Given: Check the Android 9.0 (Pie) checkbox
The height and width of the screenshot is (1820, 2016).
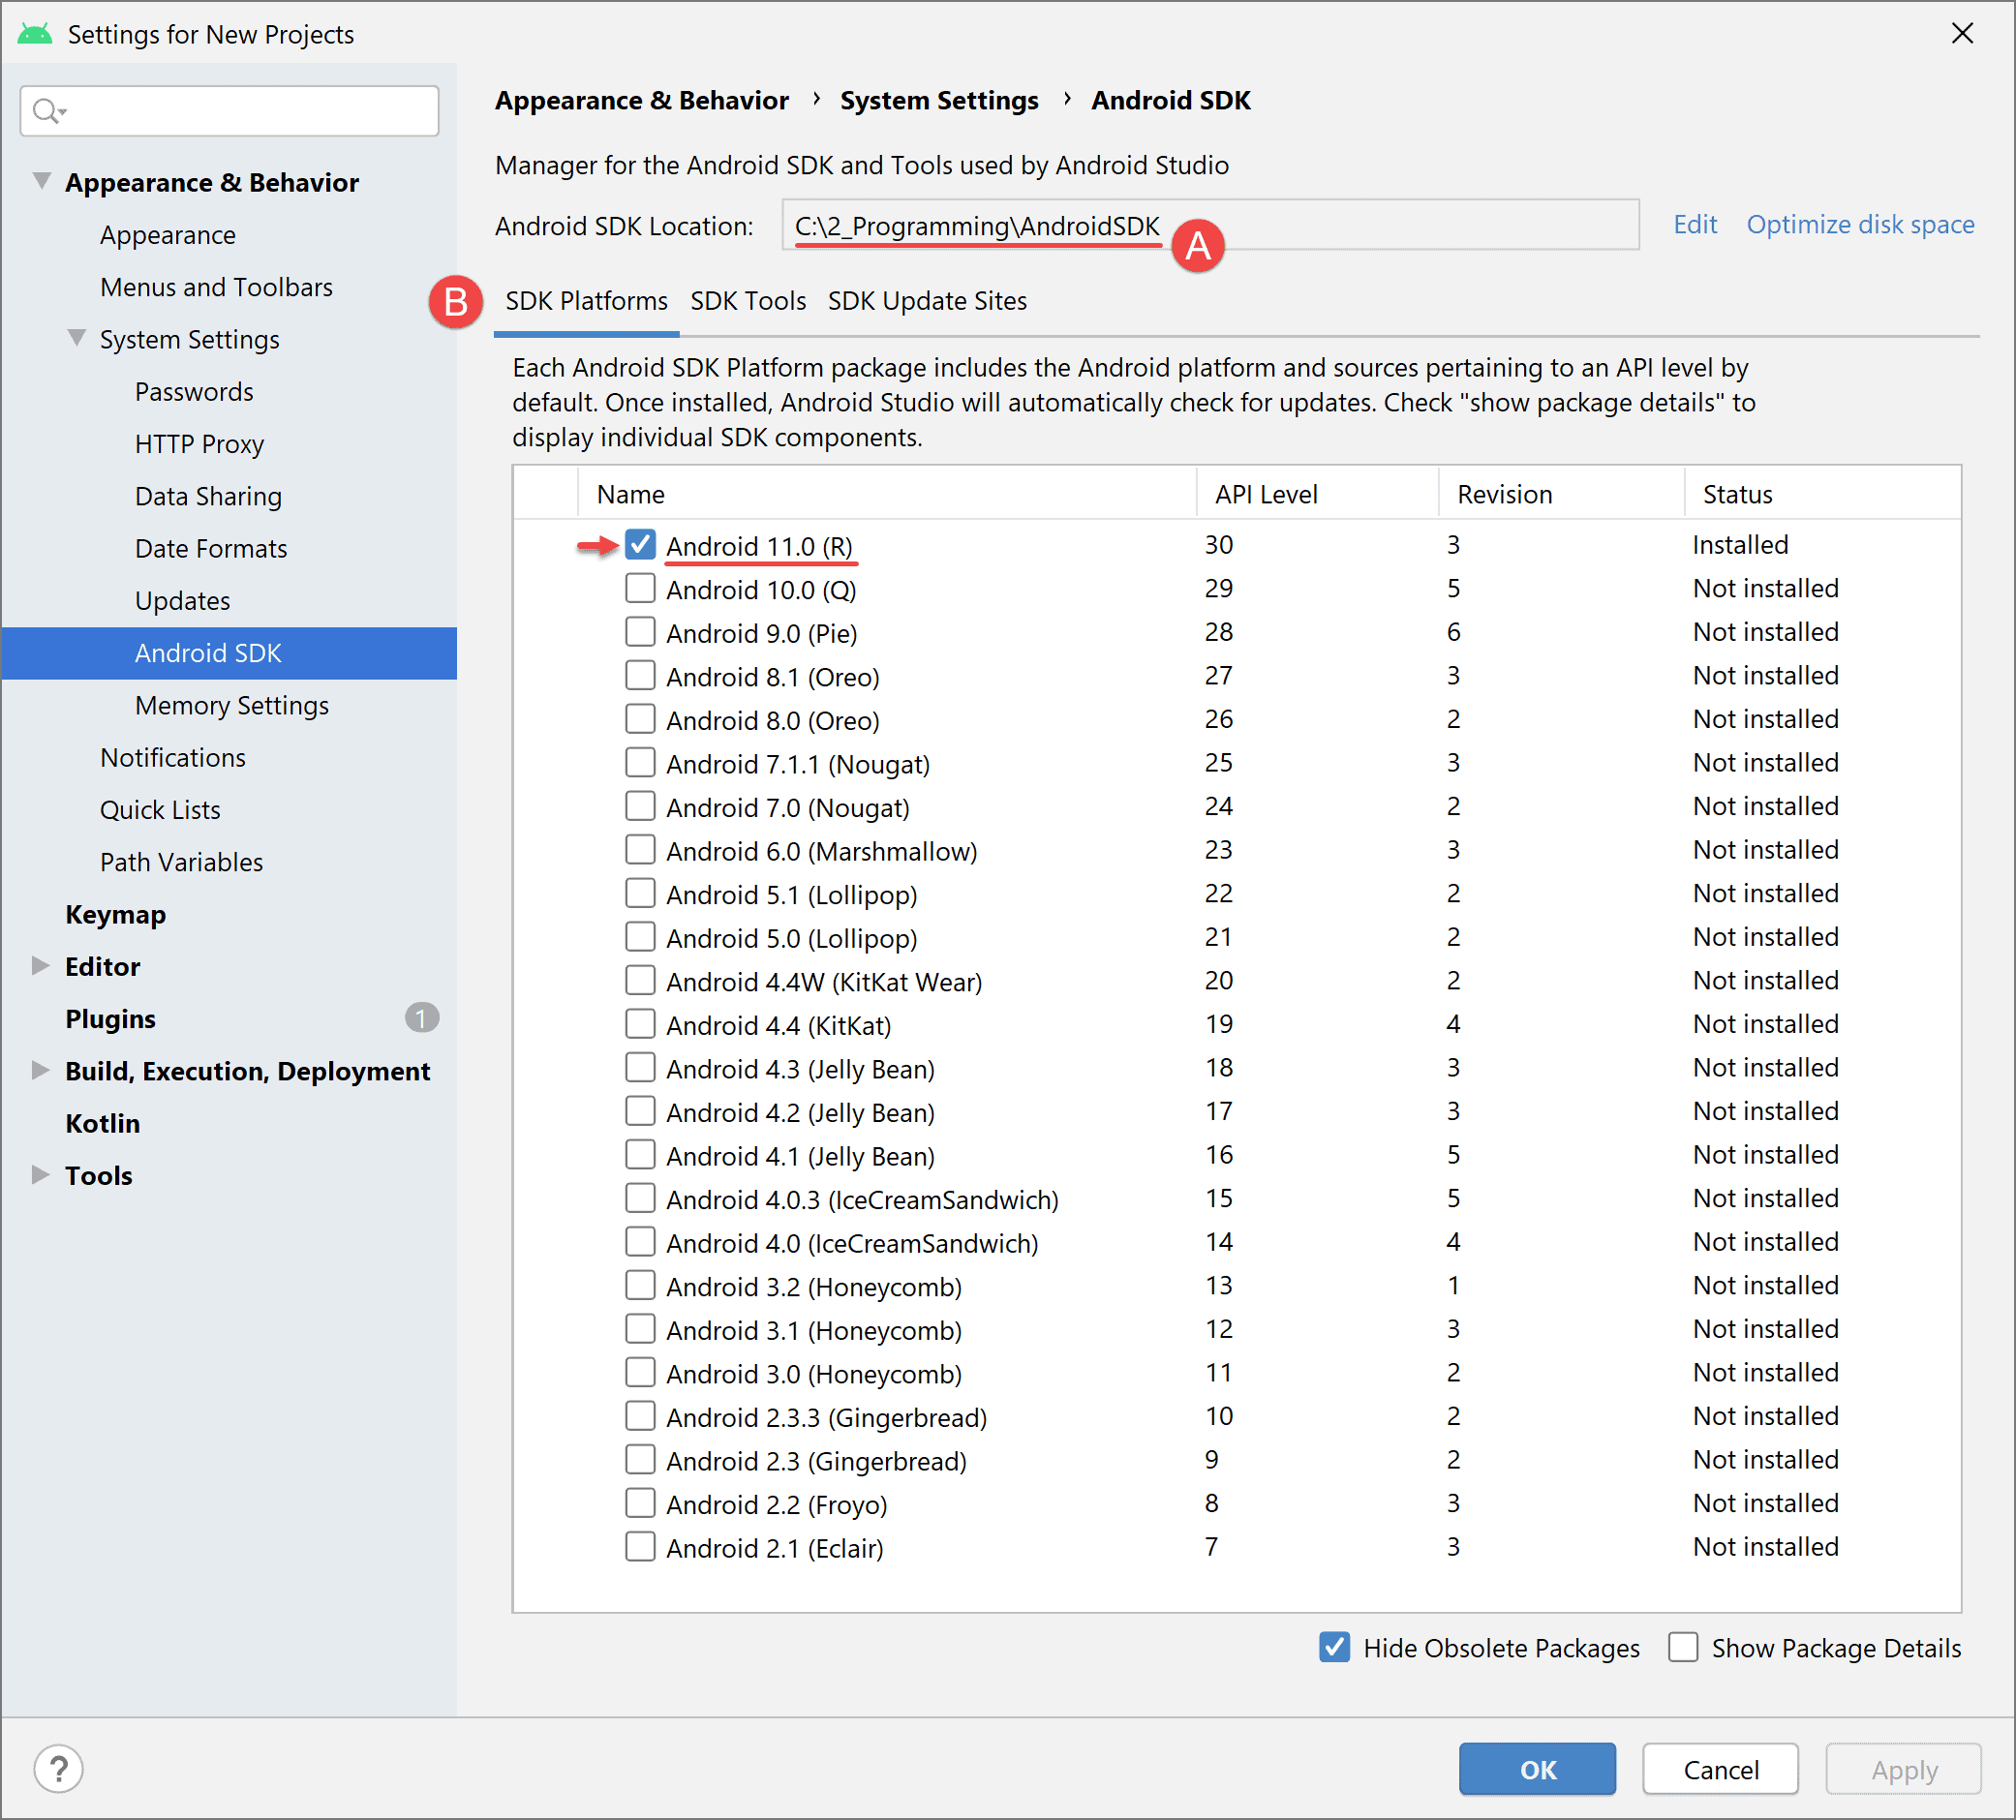Looking at the screenshot, I should pyautogui.click(x=640, y=632).
